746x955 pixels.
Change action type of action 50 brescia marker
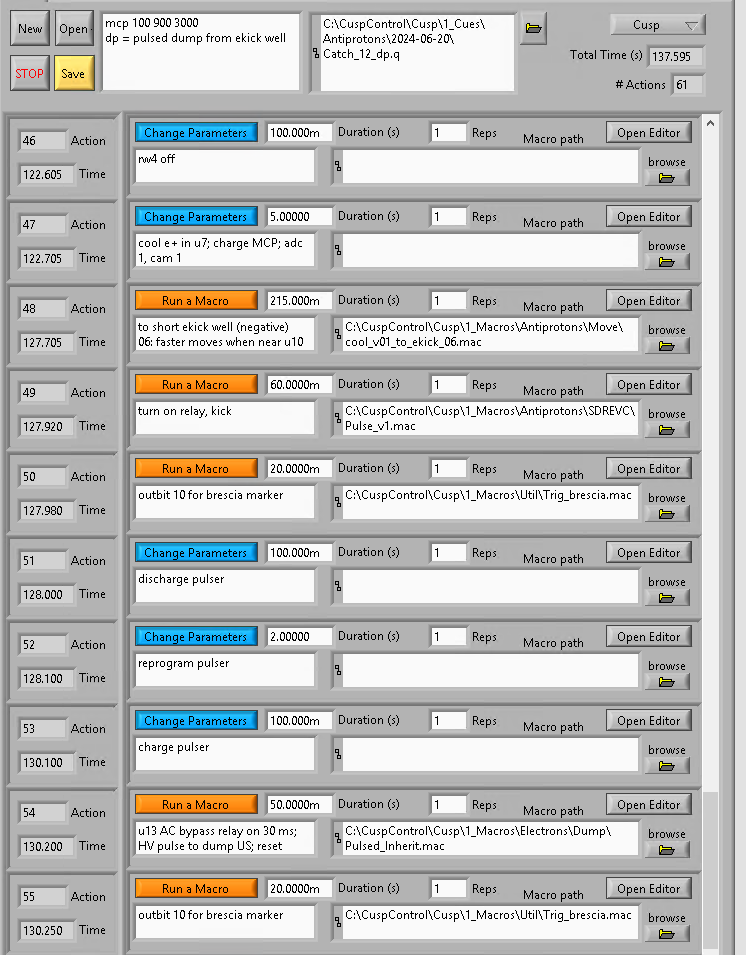pyautogui.click(x=196, y=469)
